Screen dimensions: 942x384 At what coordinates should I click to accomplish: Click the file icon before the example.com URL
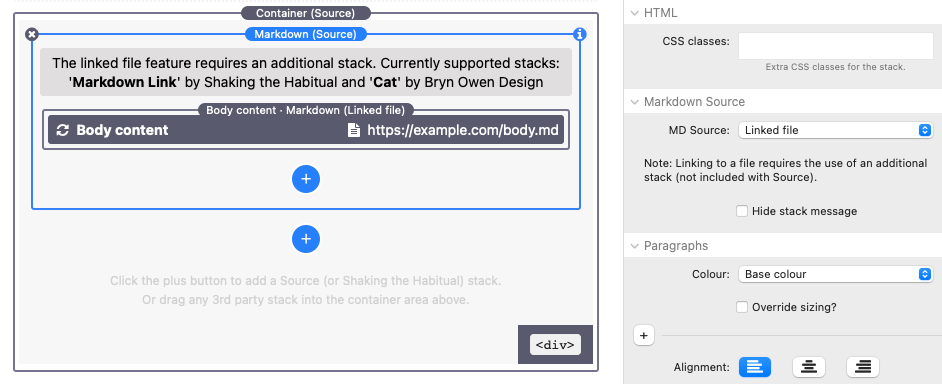pos(354,130)
